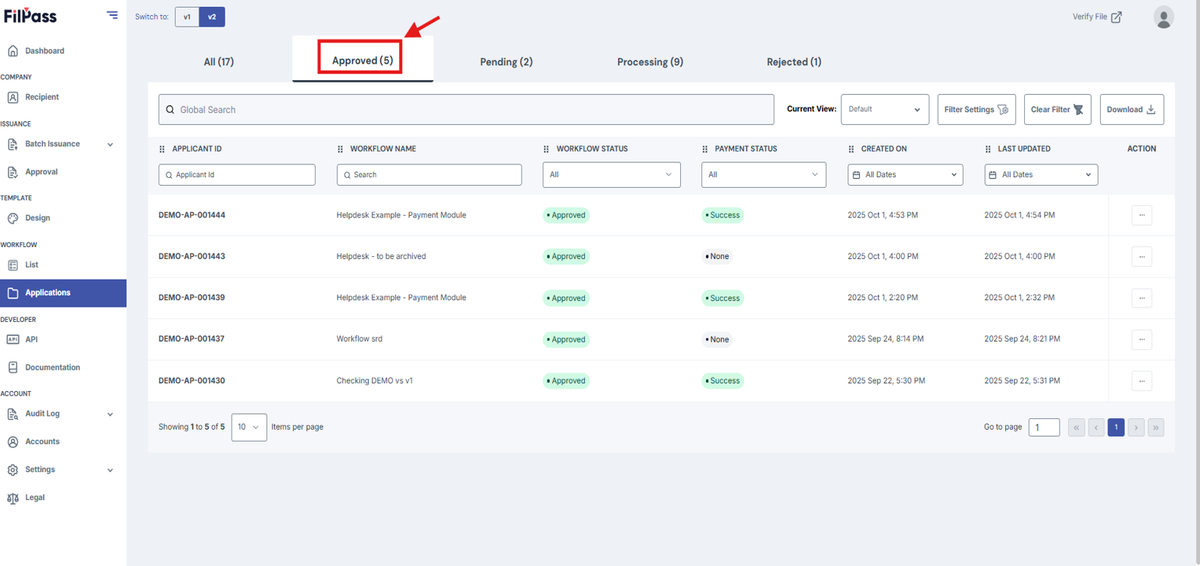The width and height of the screenshot is (1200, 566).
Task: Switch to the Rejected (1) tab
Action: (794, 62)
